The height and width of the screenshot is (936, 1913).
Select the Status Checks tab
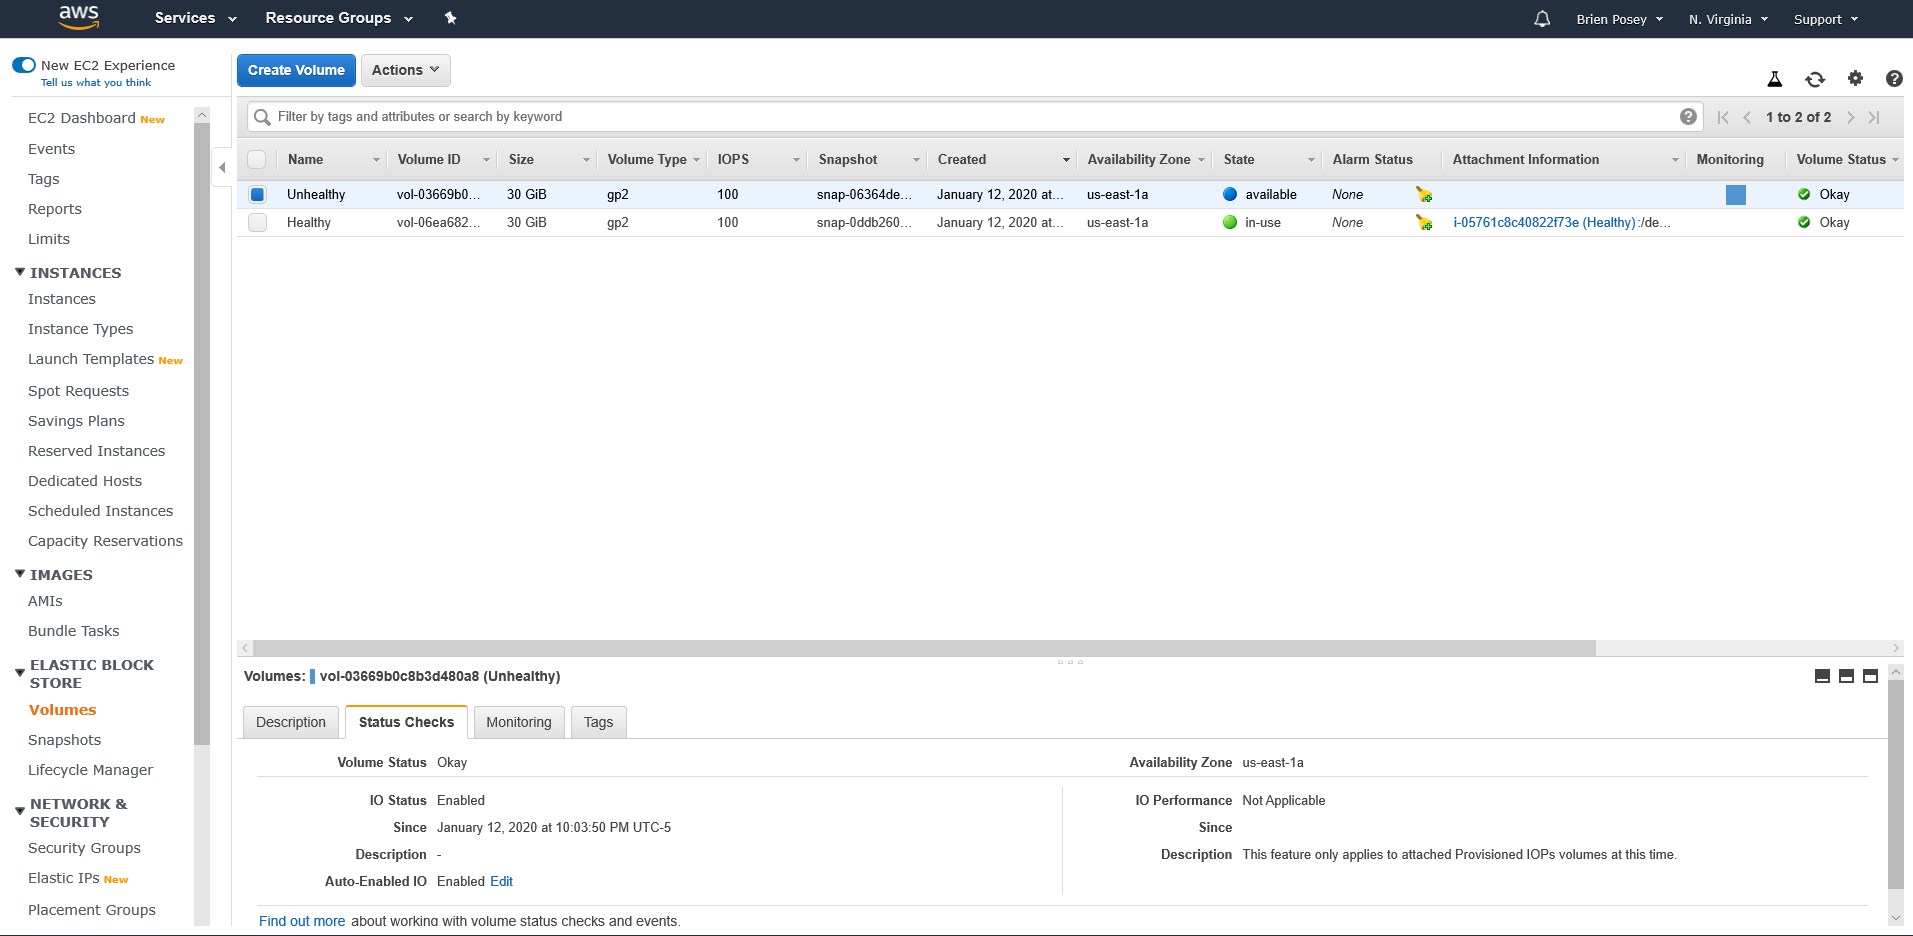pos(406,722)
